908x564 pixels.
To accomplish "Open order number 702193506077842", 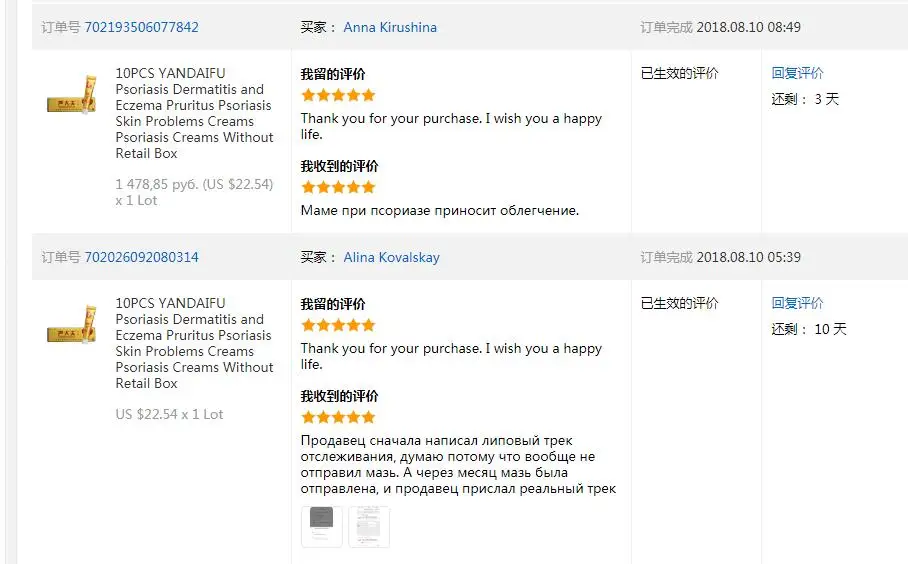I will pyautogui.click(x=141, y=27).
